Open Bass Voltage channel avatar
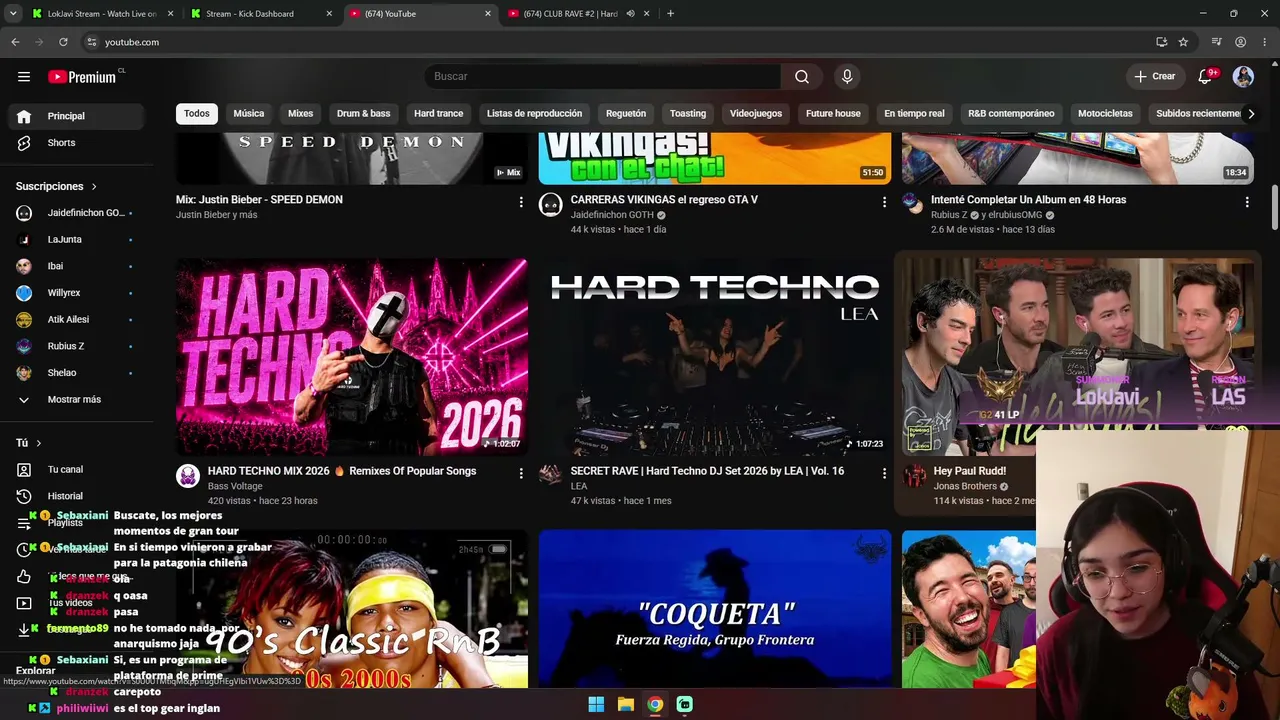1280x720 pixels. (x=188, y=476)
